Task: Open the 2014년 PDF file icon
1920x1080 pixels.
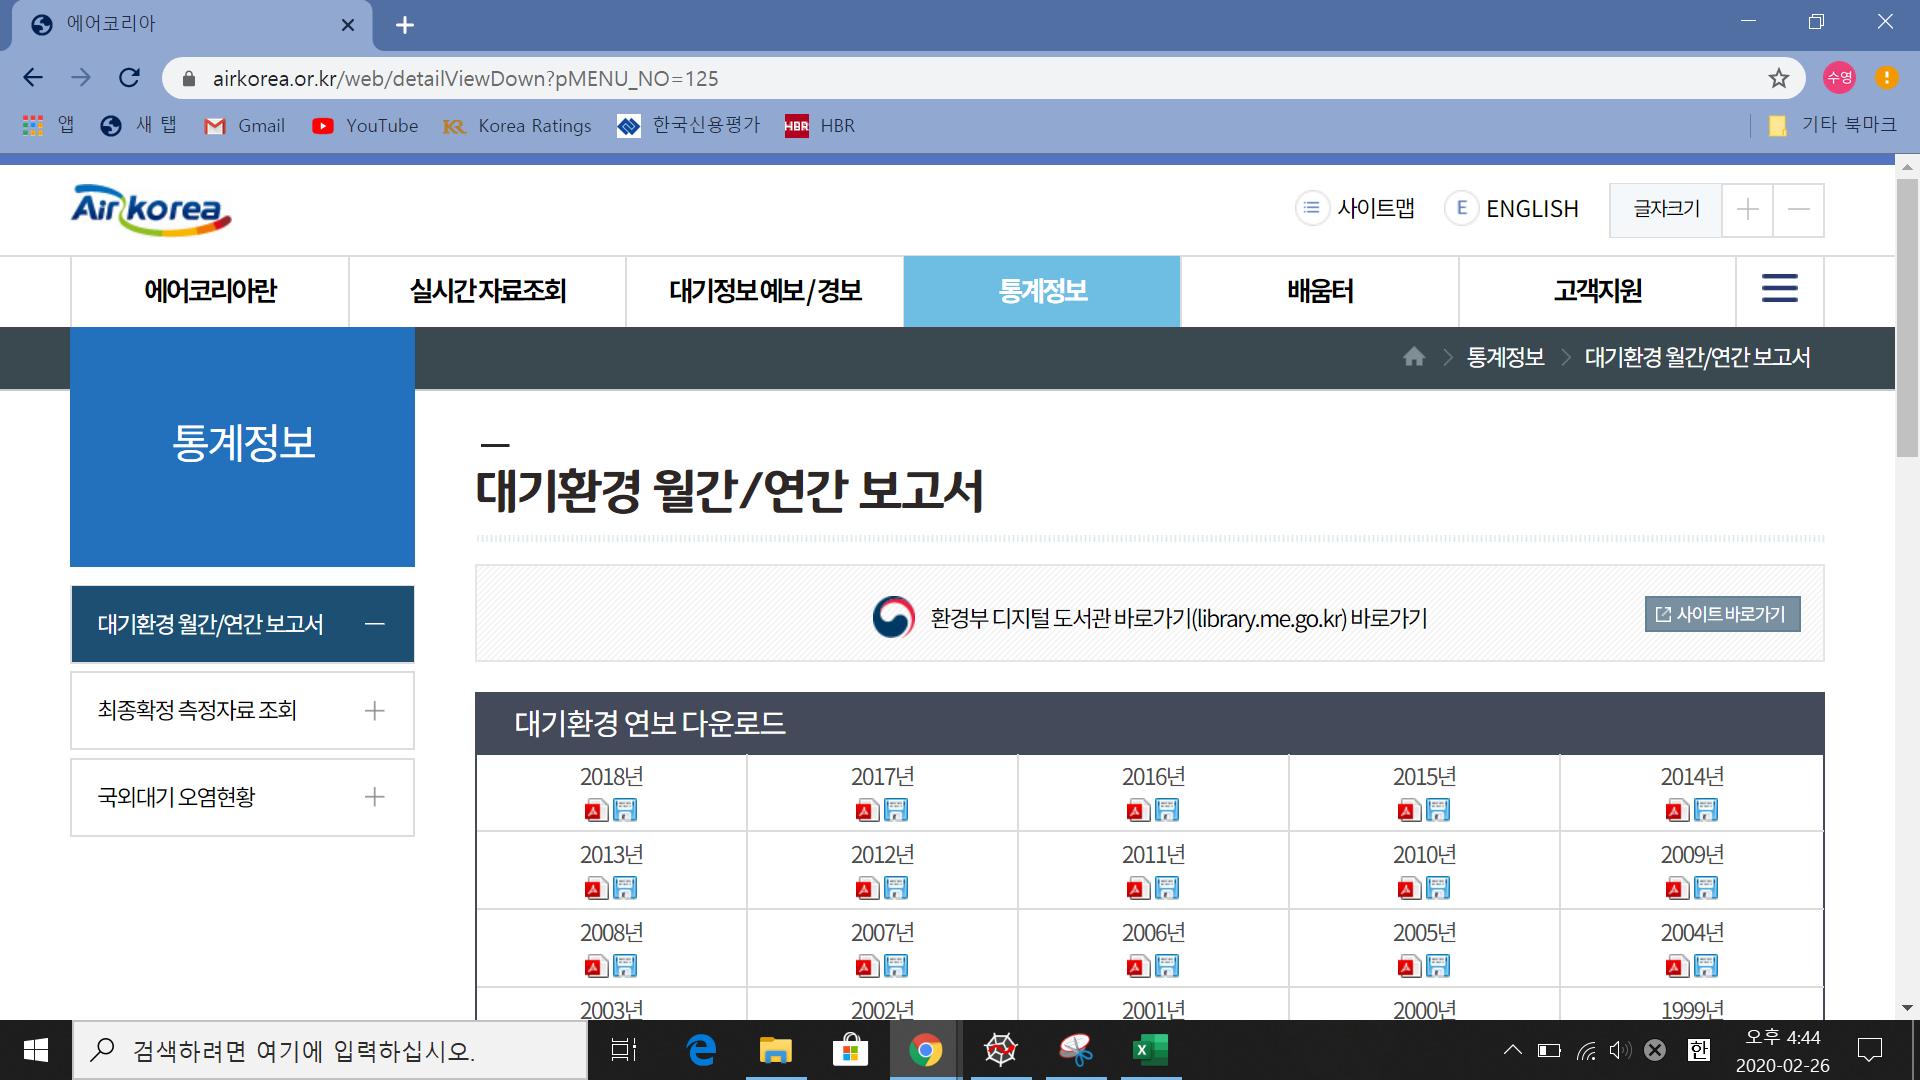Action: click(x=1677, y=811)
